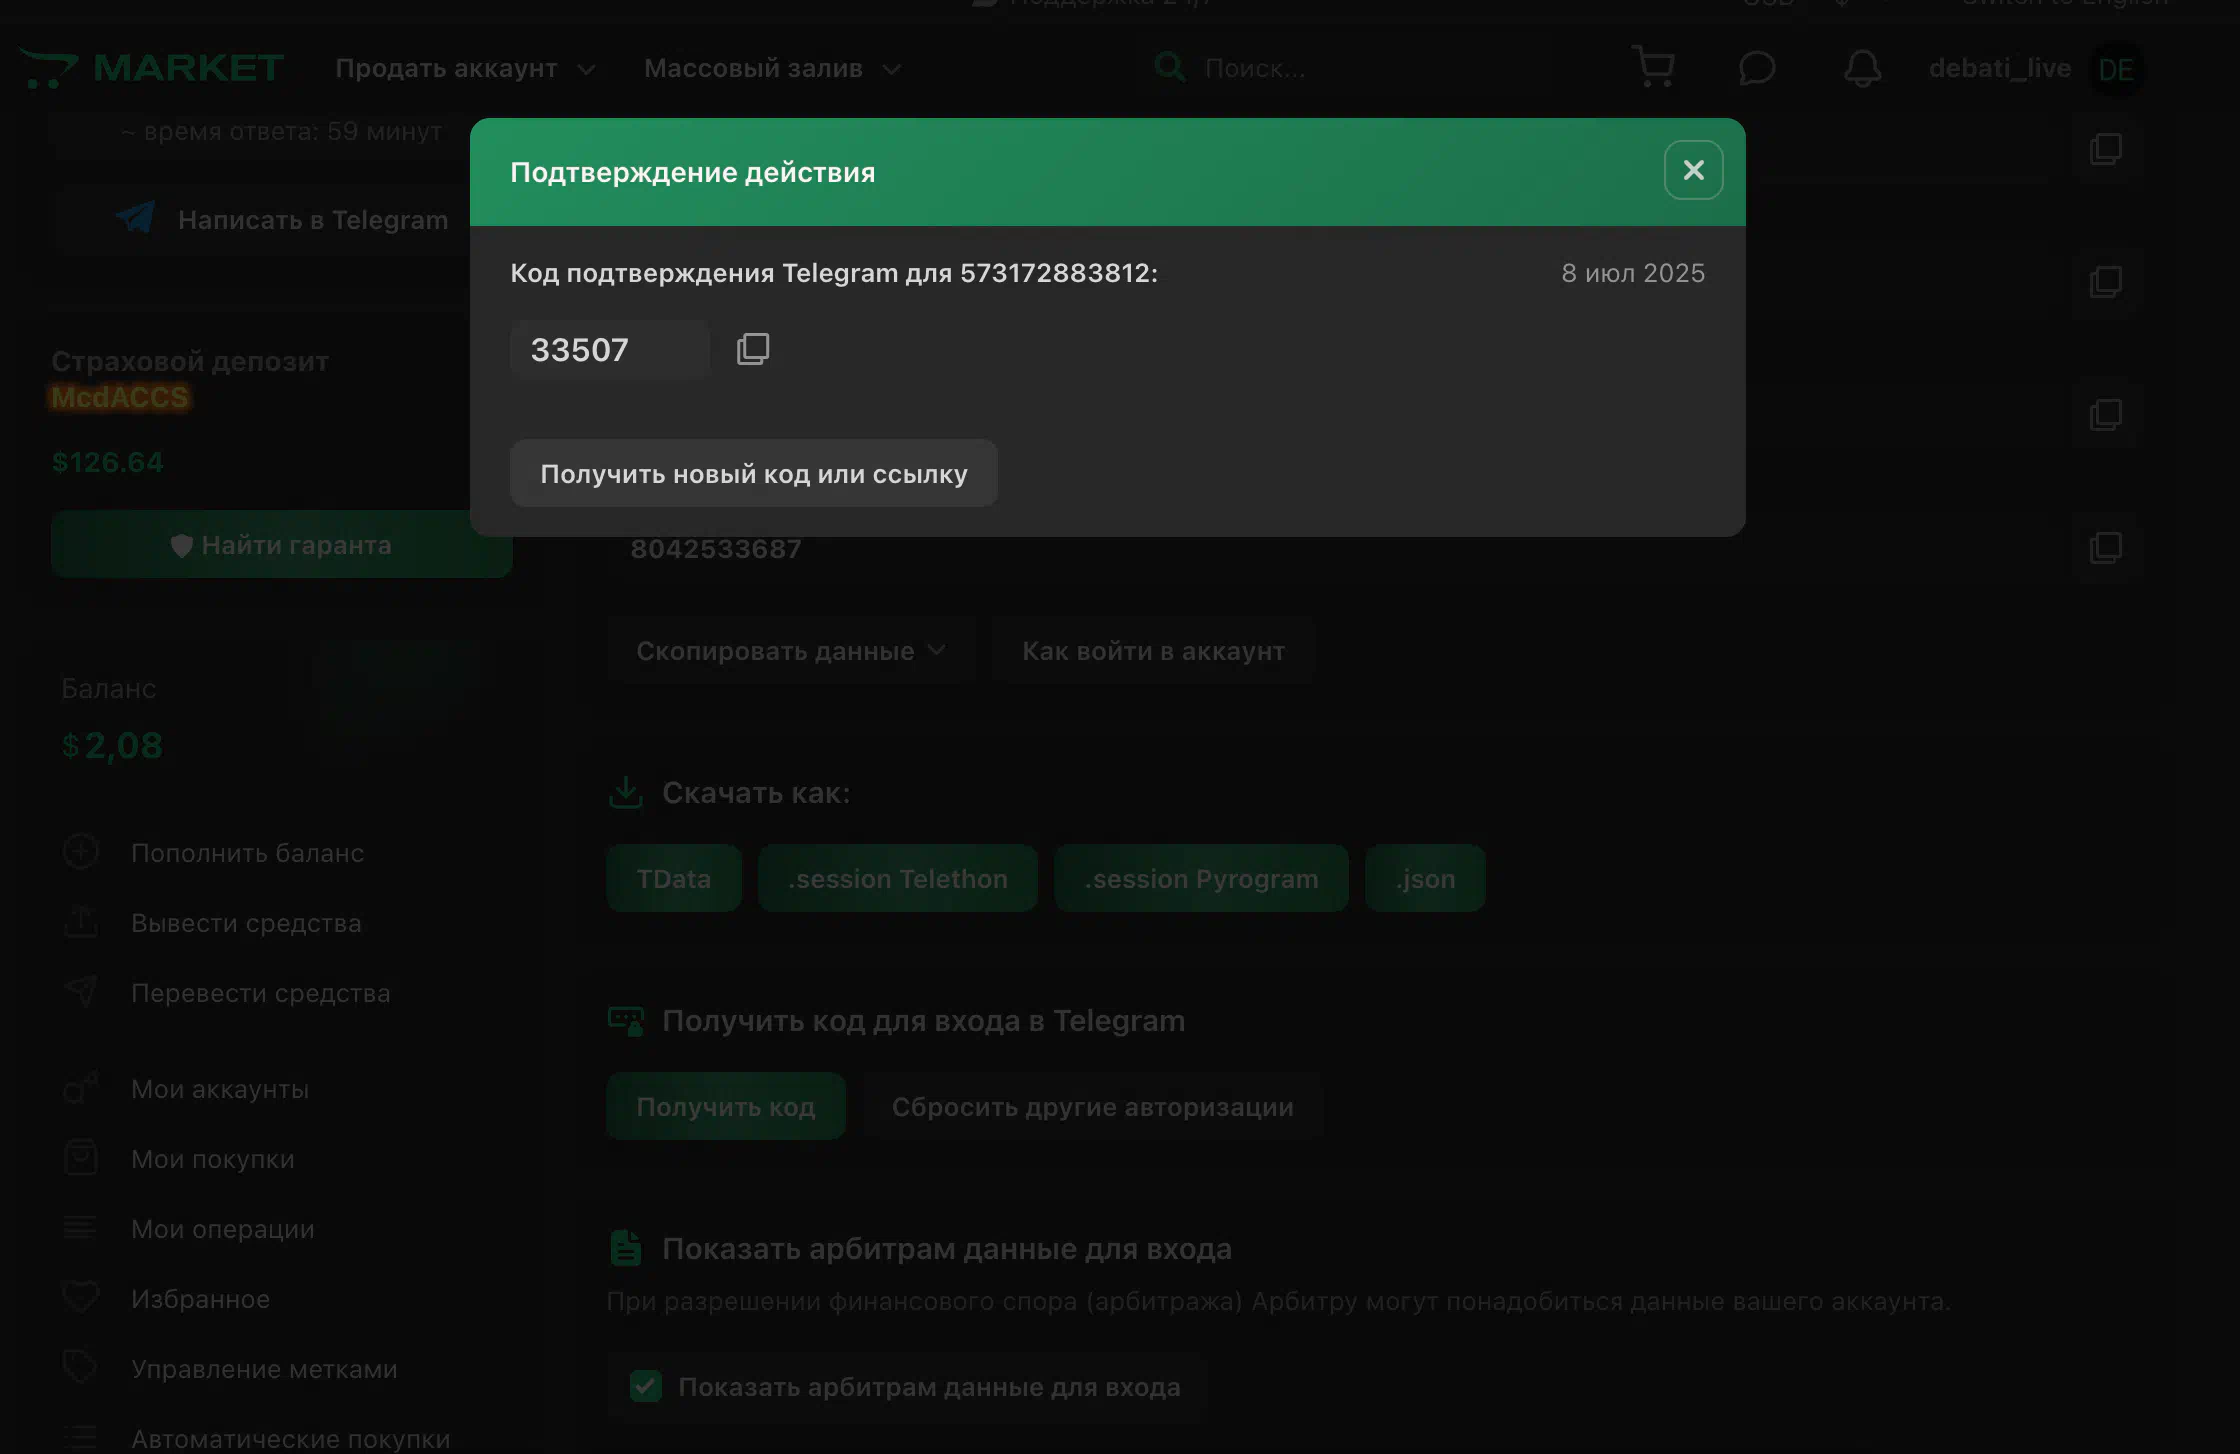Viewport: 2240px width, 1454px height.
Task: Open 'Пополнить баланс' menu item
Action: (247, 853)
